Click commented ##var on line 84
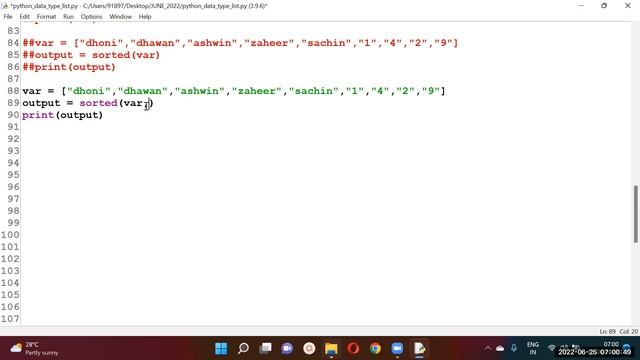 [x=38, y=43]
